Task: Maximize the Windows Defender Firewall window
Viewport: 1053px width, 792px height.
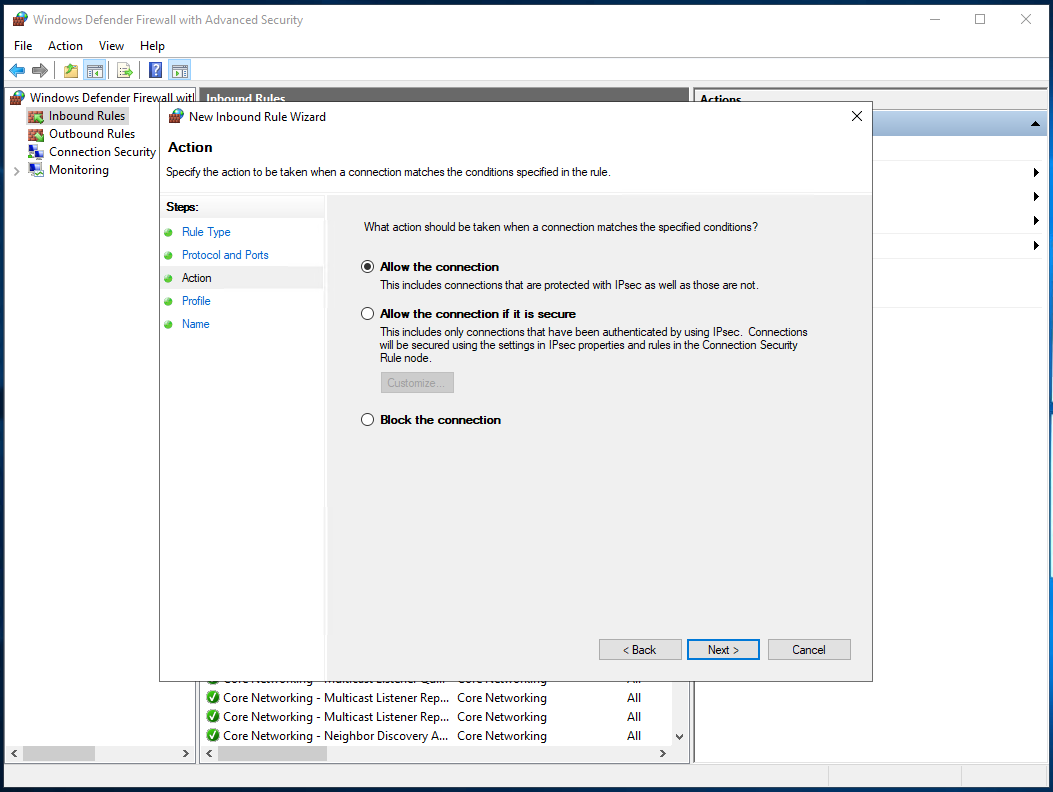Action: point(980,19)
